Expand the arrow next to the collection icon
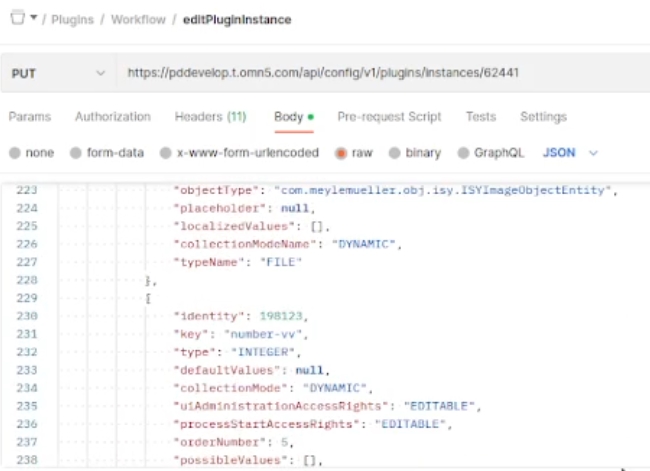 [x=34, y=21]
